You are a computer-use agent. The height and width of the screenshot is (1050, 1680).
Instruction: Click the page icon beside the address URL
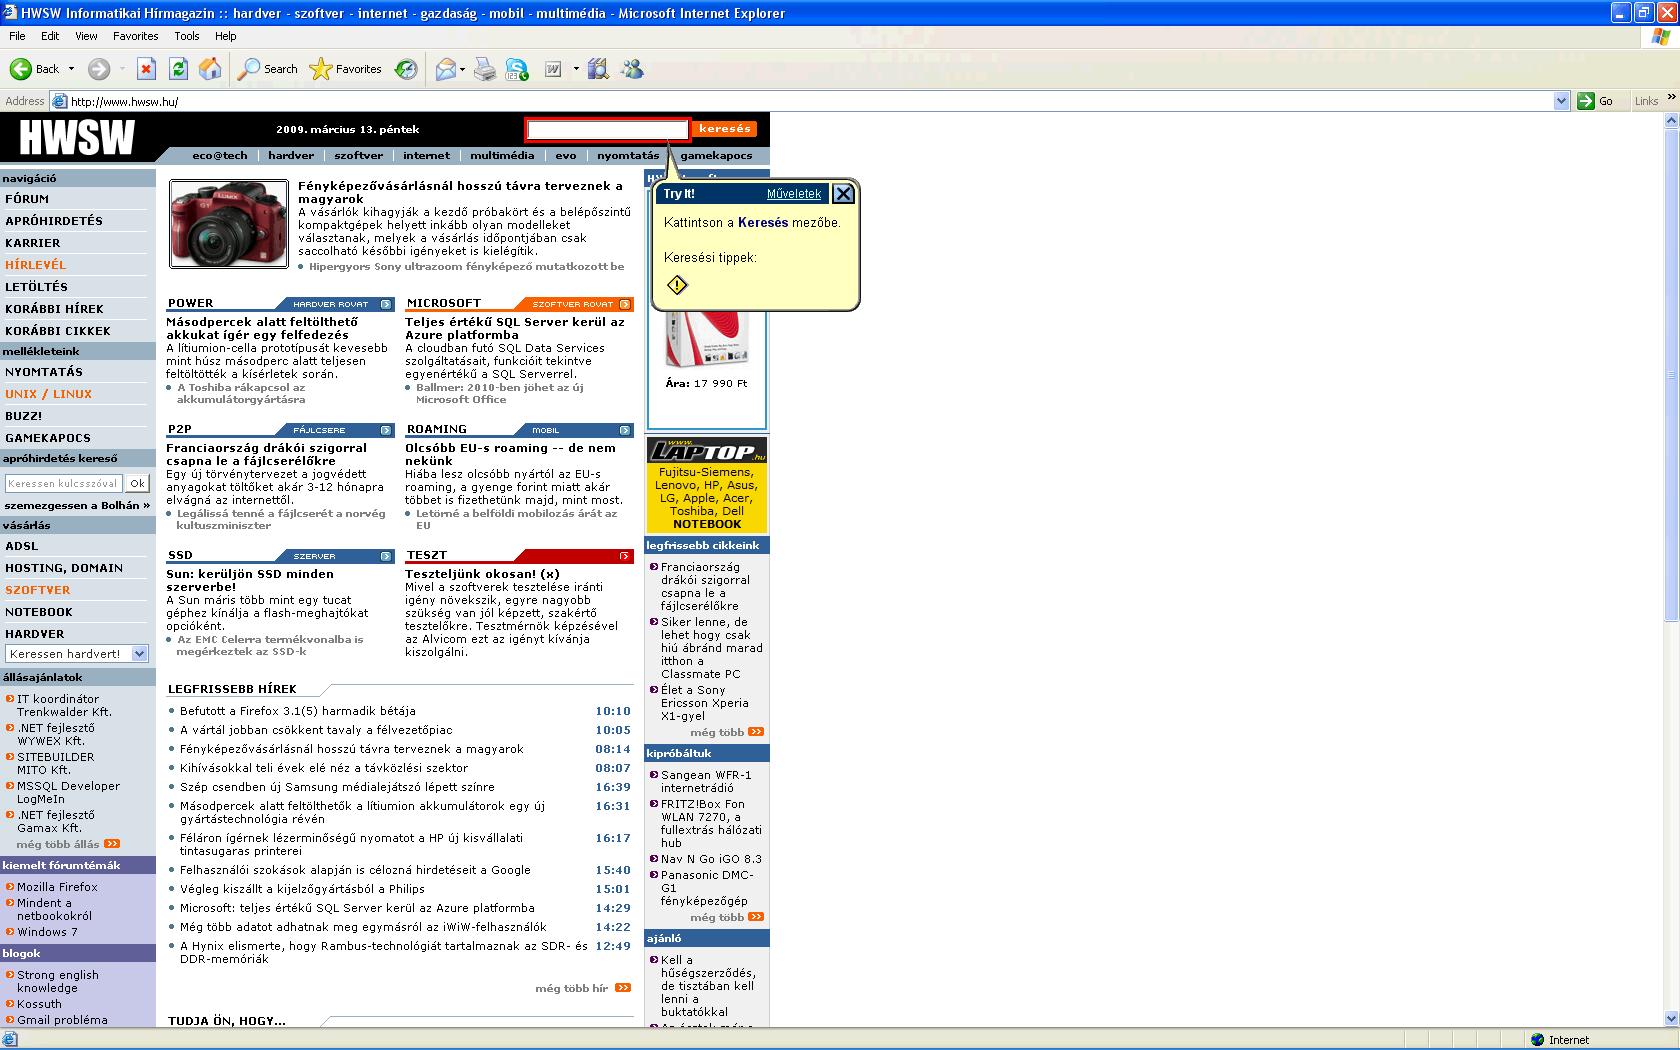coord(60,101)
